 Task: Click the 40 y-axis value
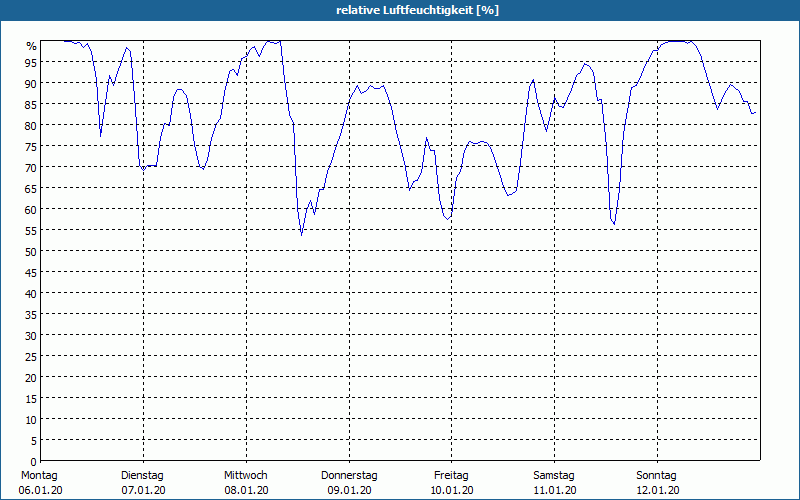coord(31,294)
